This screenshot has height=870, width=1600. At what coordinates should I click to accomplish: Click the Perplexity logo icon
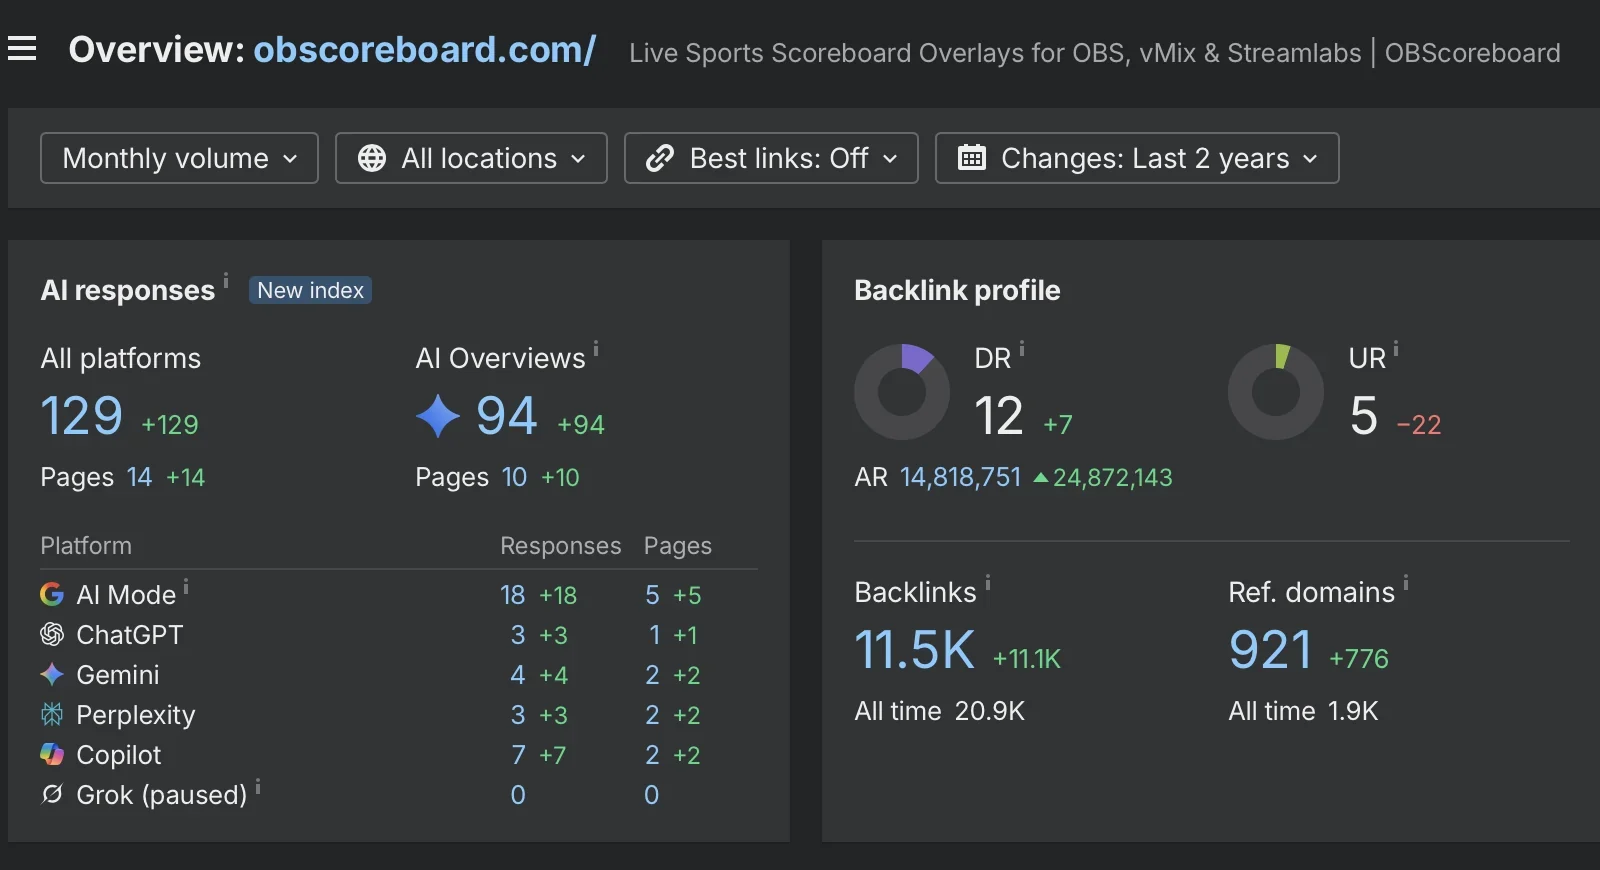pyautogui.click(x=52, y=715)
